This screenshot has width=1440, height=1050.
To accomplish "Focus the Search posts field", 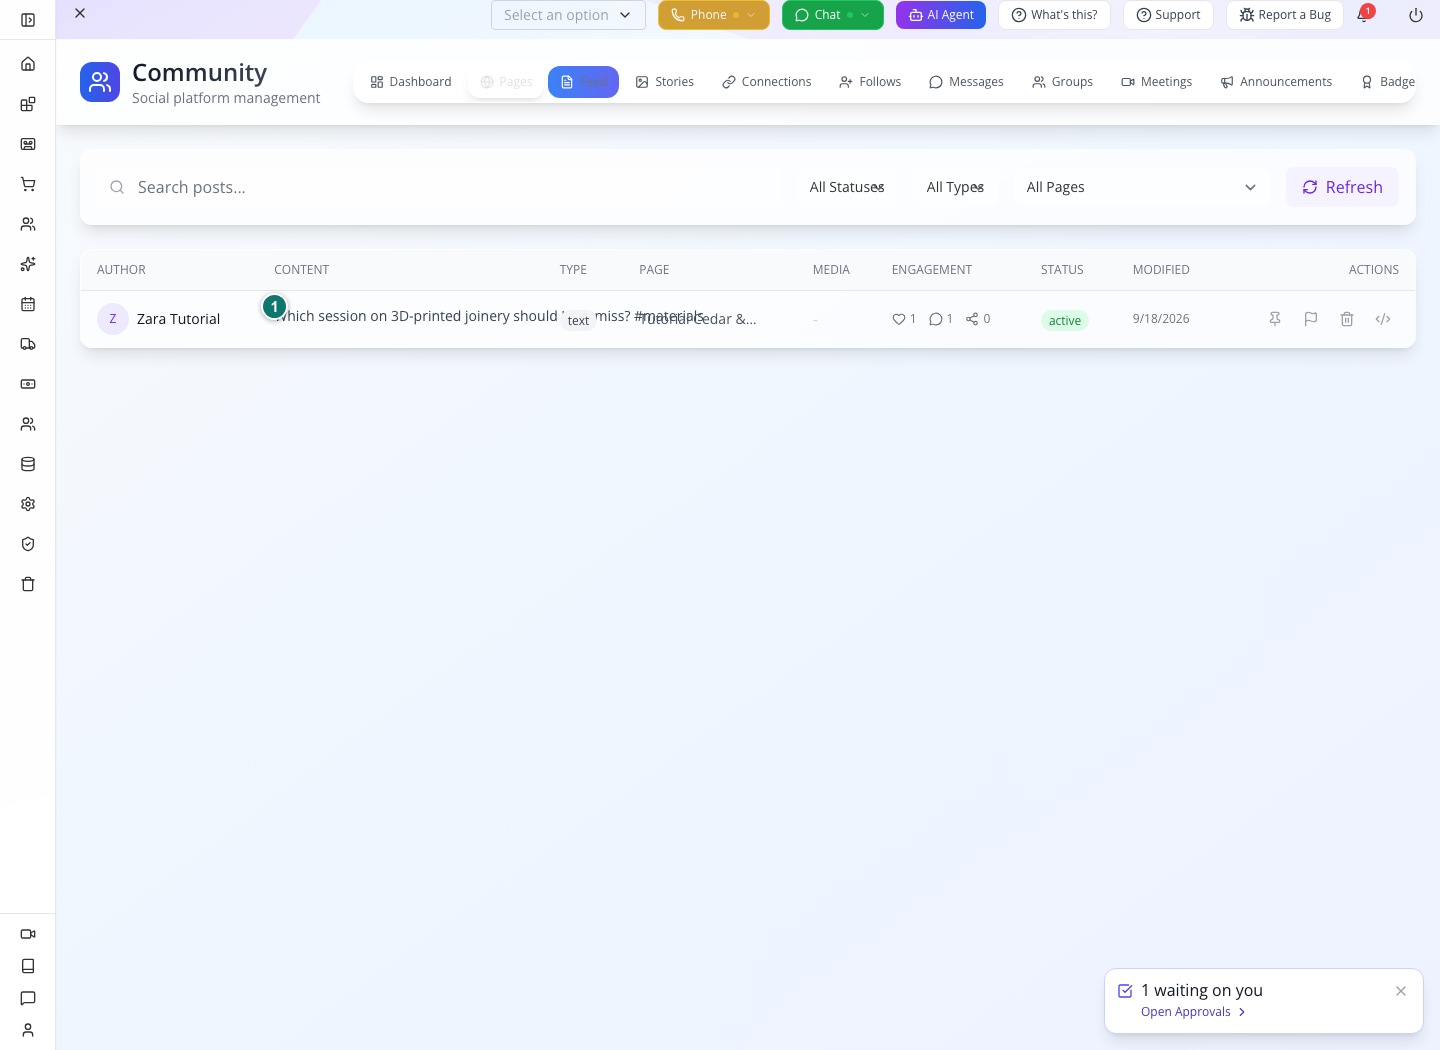I will click(x=441, y=187).
